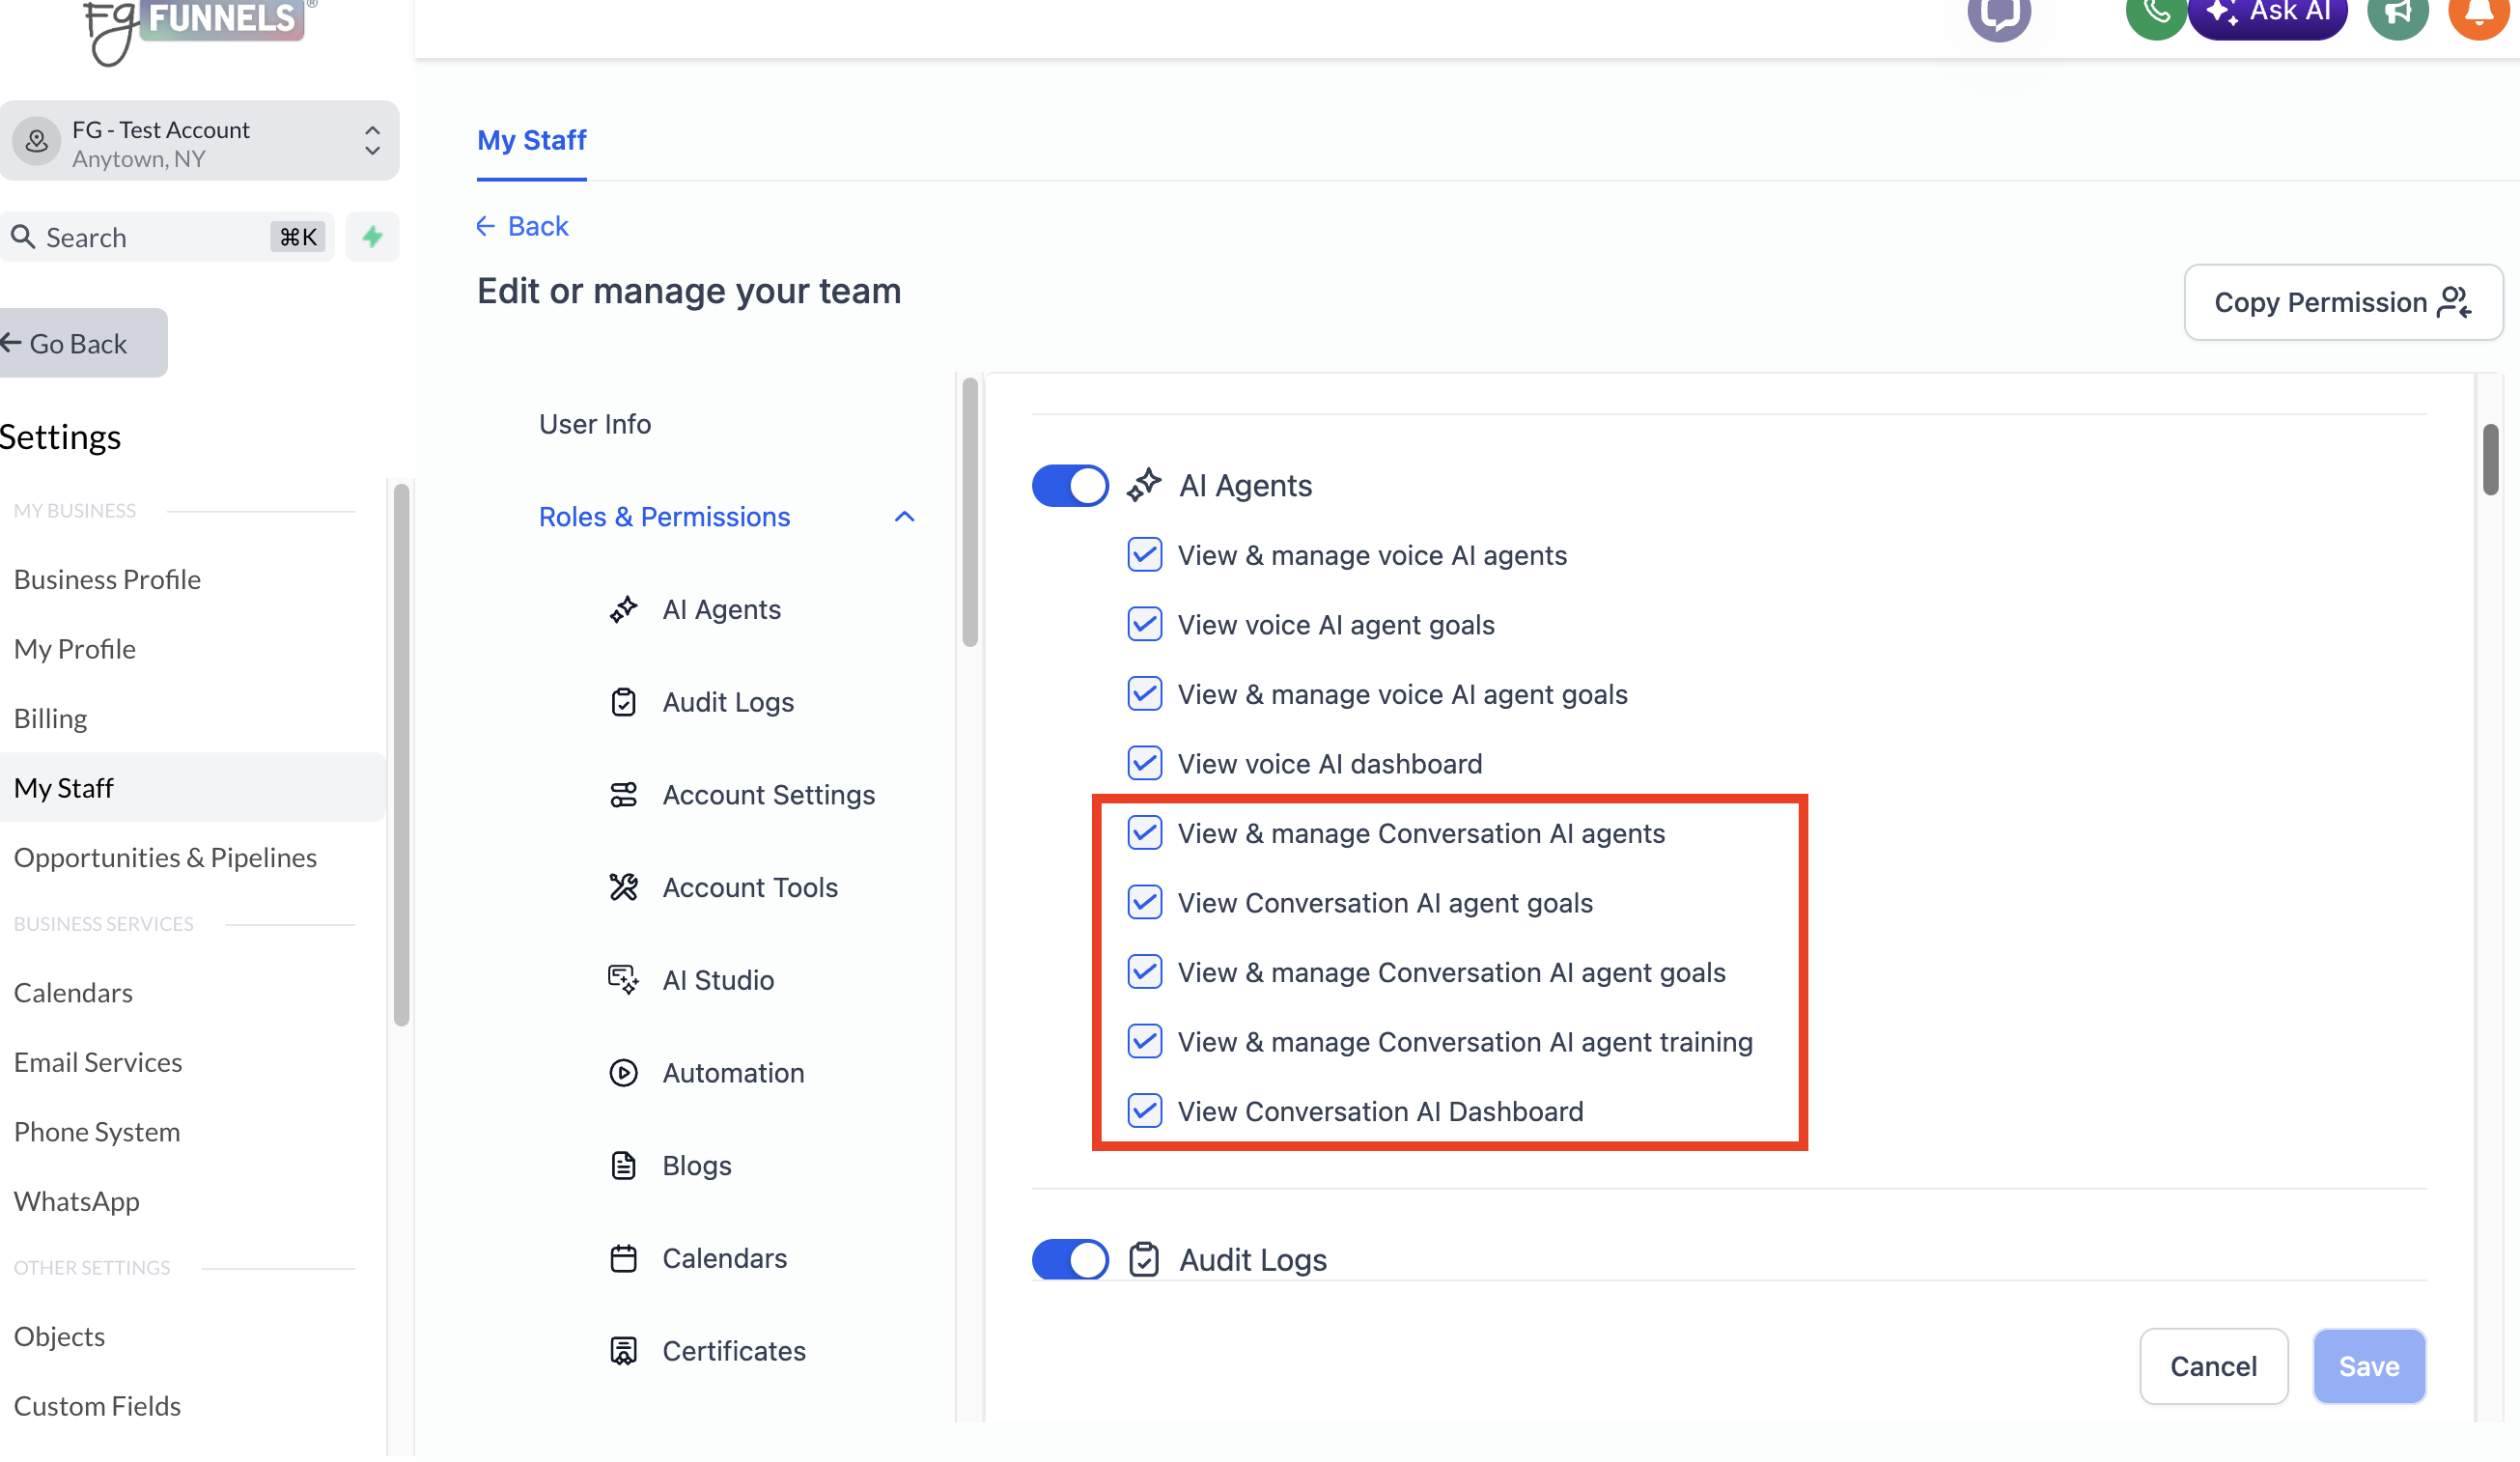Open Opportunities & Pipelines settings
The width and height of the screenshot is (2520, 1462).
(165, 858)
